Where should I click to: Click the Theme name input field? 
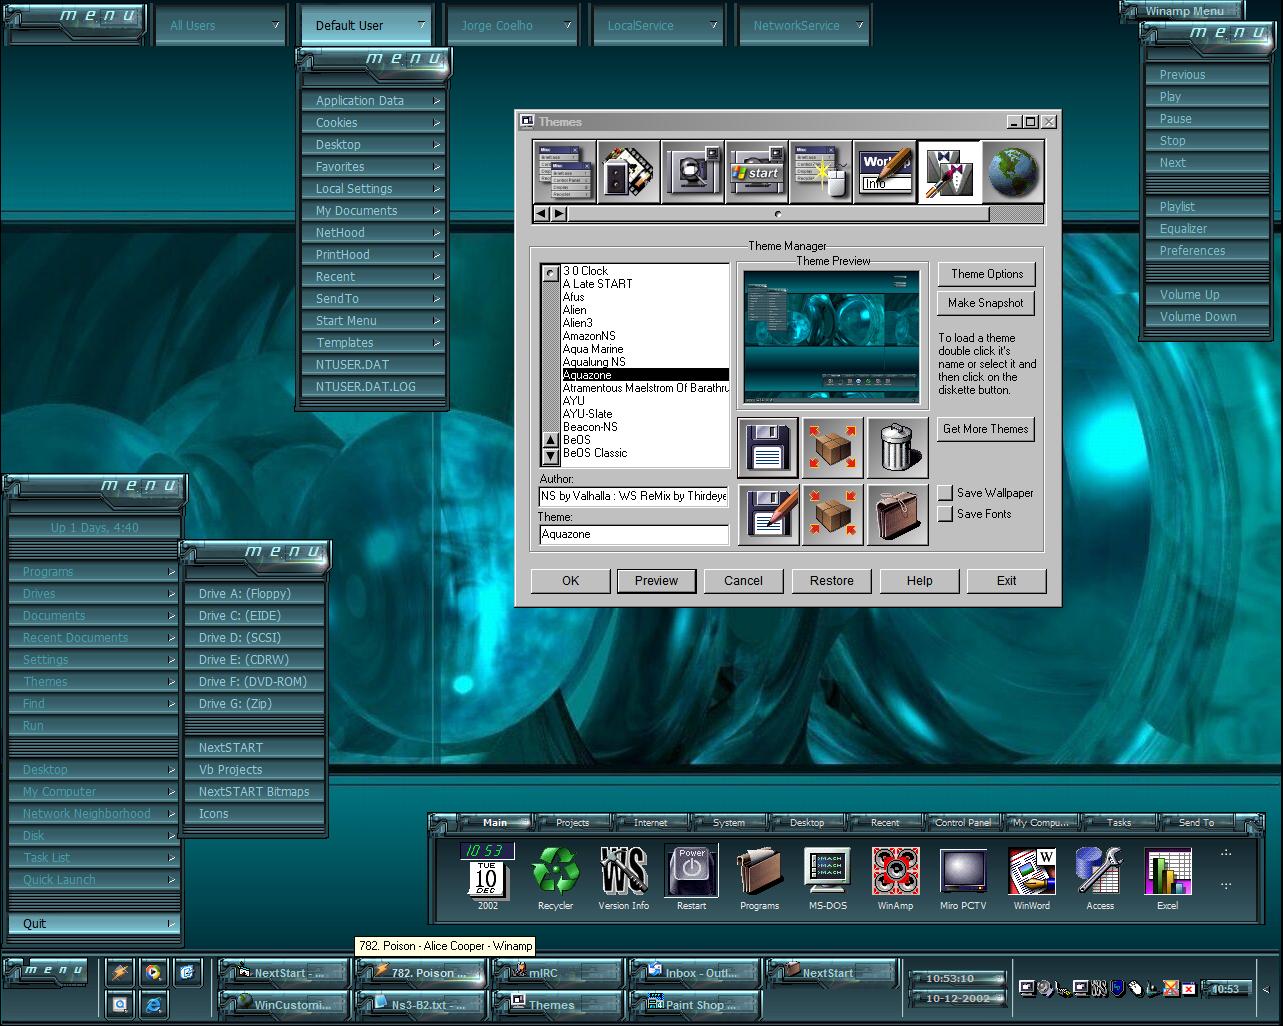(634, 535)
